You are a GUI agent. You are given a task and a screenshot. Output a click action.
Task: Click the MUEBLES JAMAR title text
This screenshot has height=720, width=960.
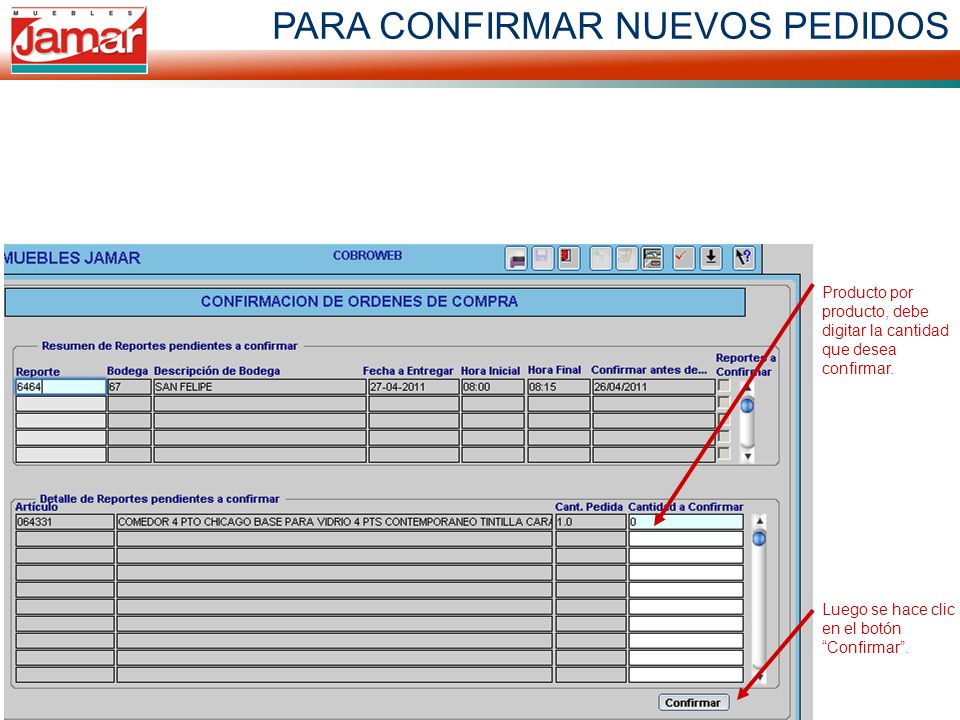pos(72,258)
